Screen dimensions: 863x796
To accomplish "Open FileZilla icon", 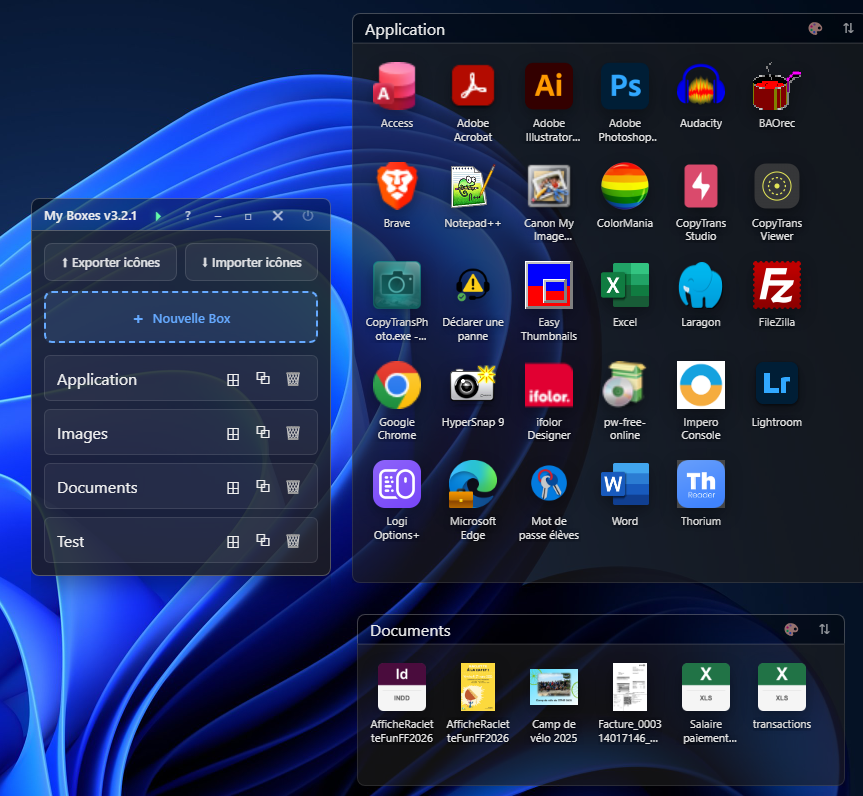I will (x=777, y=285).
